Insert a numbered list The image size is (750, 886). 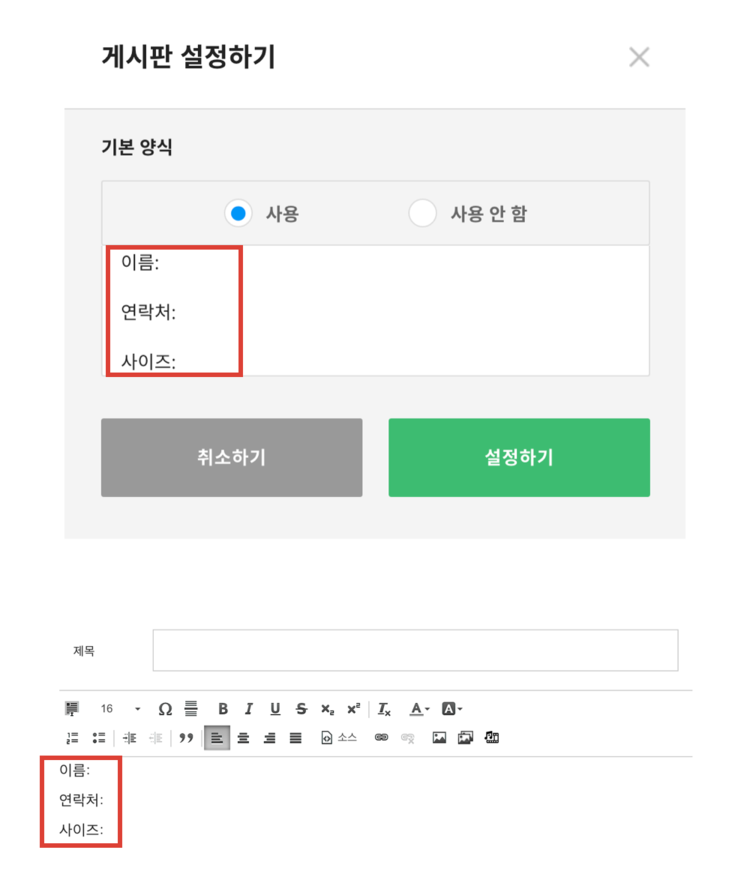[72, 738]
